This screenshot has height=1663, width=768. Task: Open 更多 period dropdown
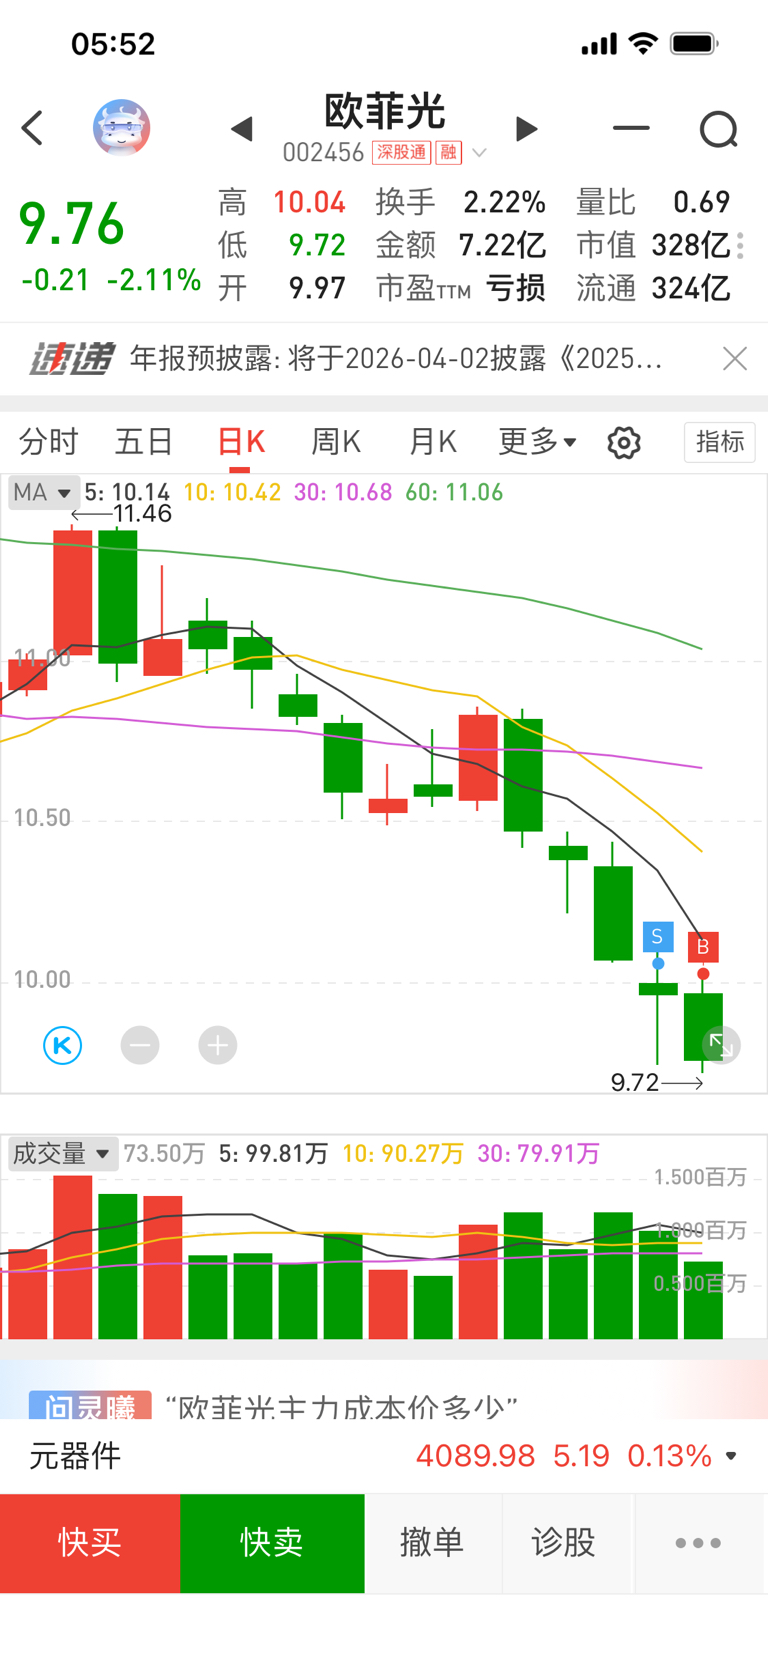(x=537, y=441)
